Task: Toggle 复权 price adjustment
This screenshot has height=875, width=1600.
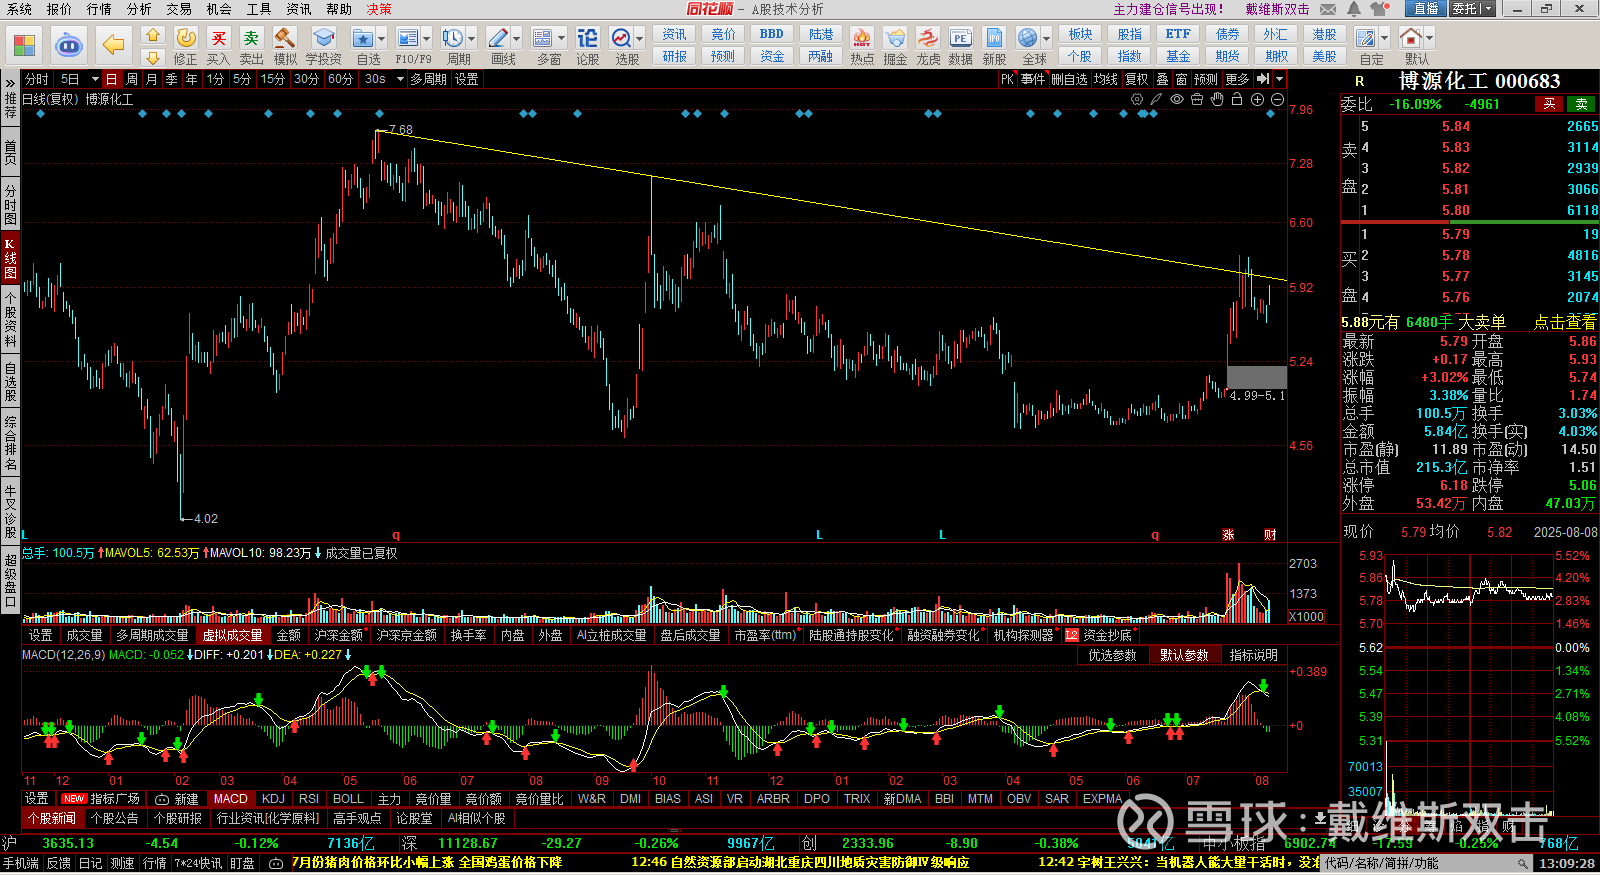Action: (1136, 79)
